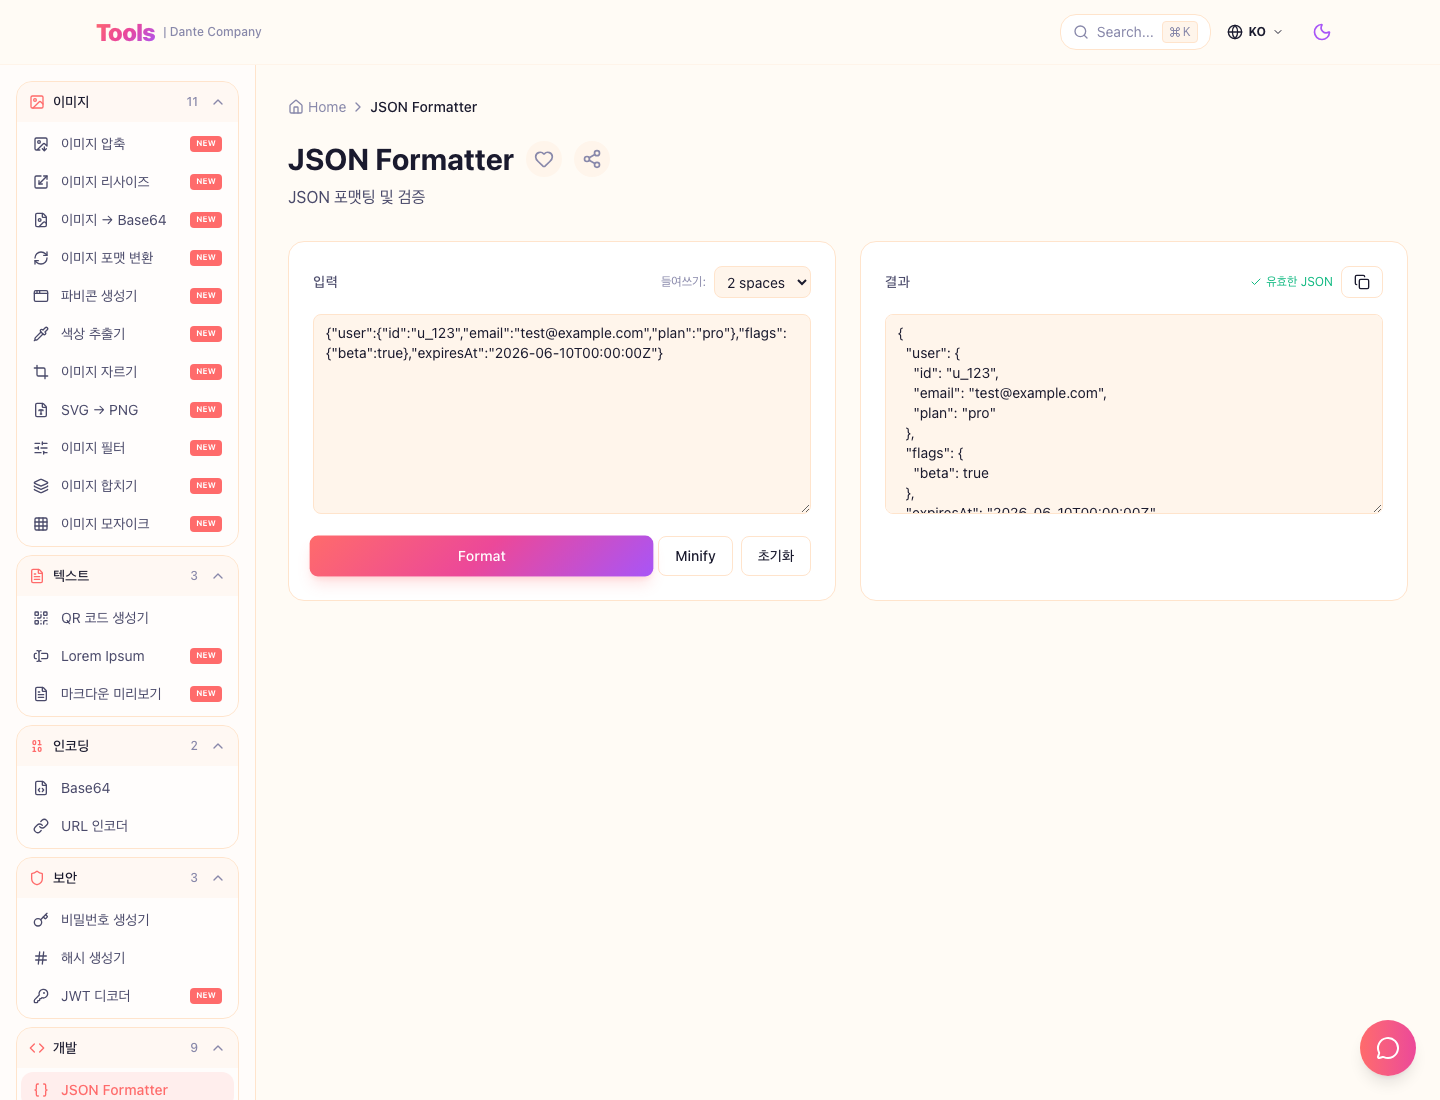The image size is (1440, 1100).
Task: Favorite JSON Formatter with the heart icon
Action: point(544,159)
